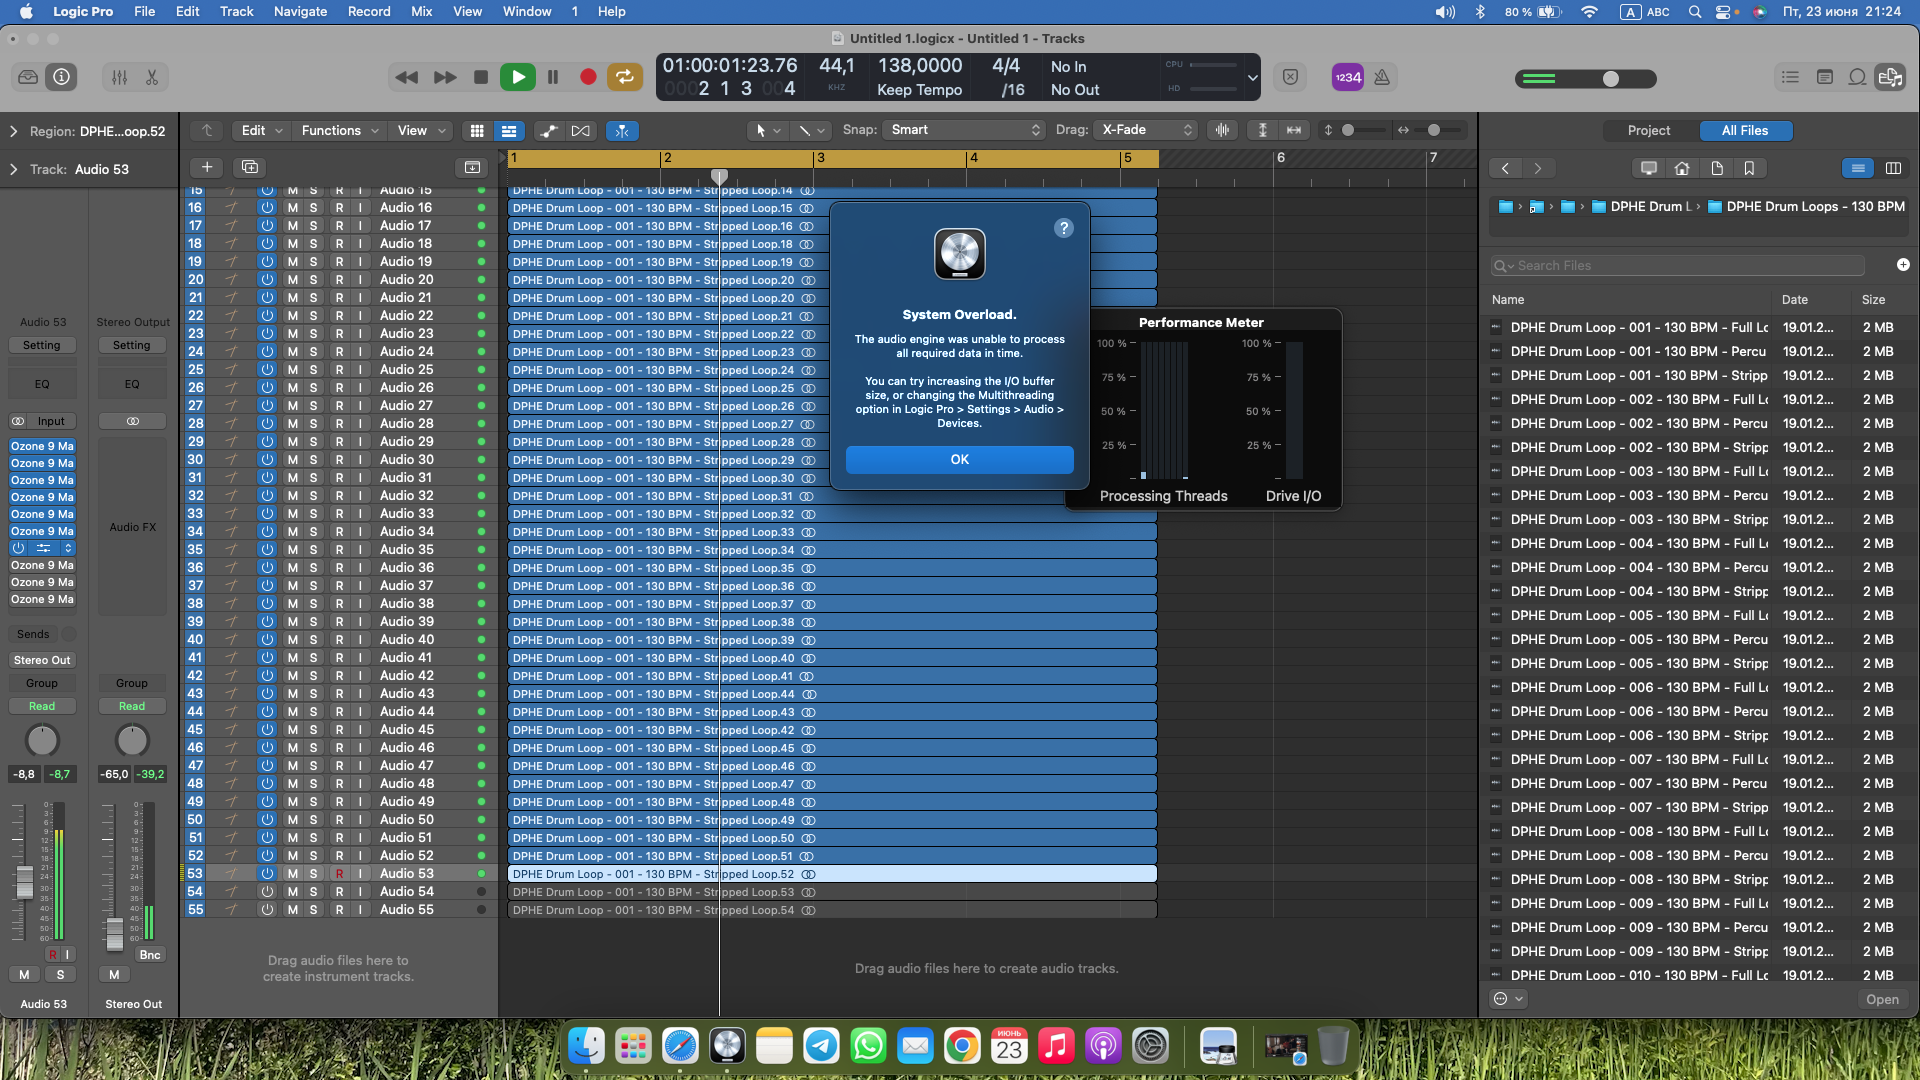Toggle the Cycle loop button
This screenshot has height=1080, width=1920.
(625, 77)
